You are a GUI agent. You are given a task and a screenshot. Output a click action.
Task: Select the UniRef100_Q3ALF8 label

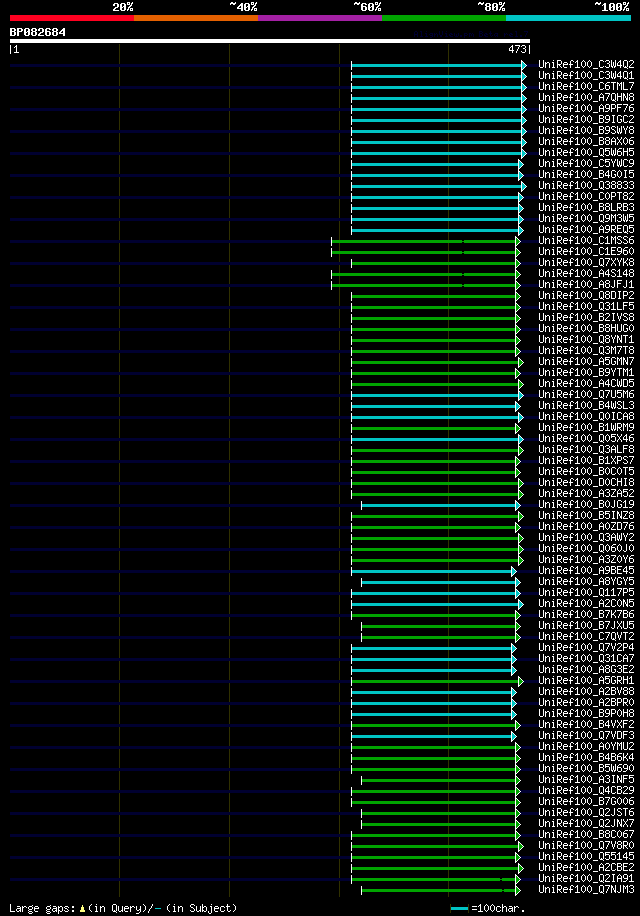coord(586,450)
